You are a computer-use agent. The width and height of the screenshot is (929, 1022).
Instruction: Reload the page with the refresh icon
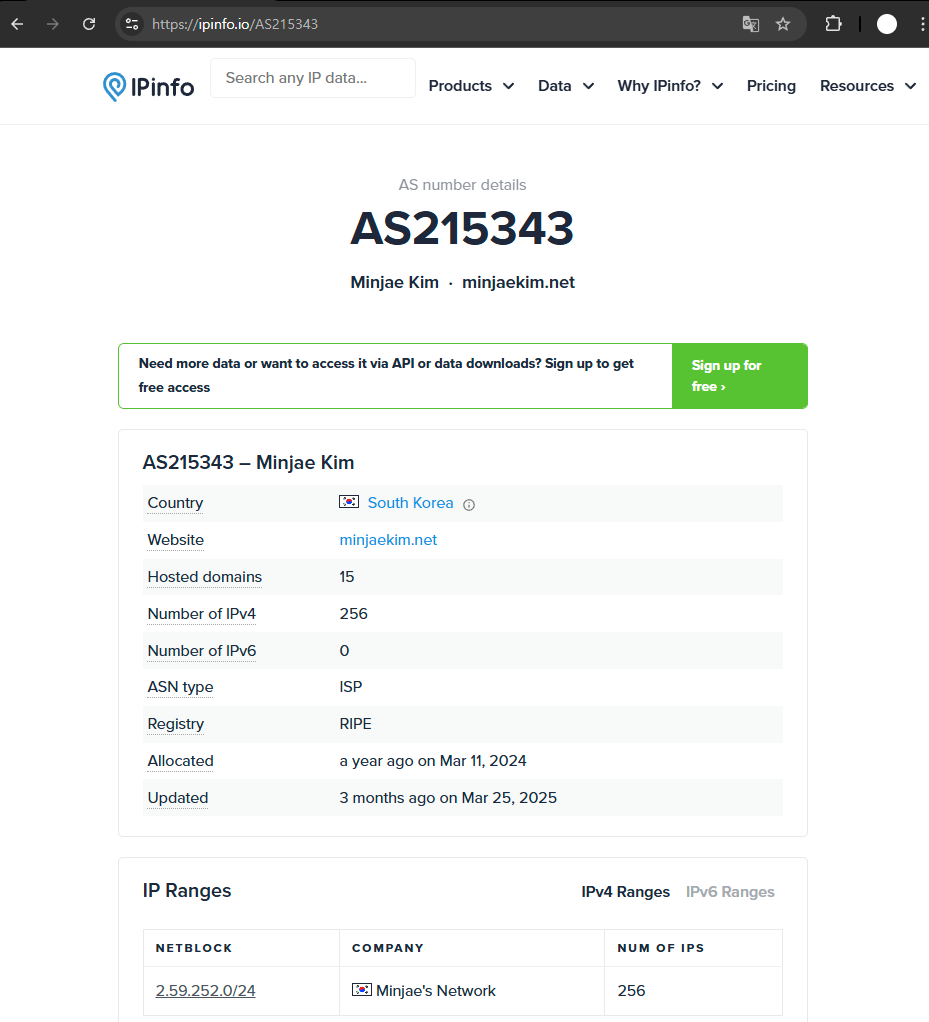pos(89,24)
